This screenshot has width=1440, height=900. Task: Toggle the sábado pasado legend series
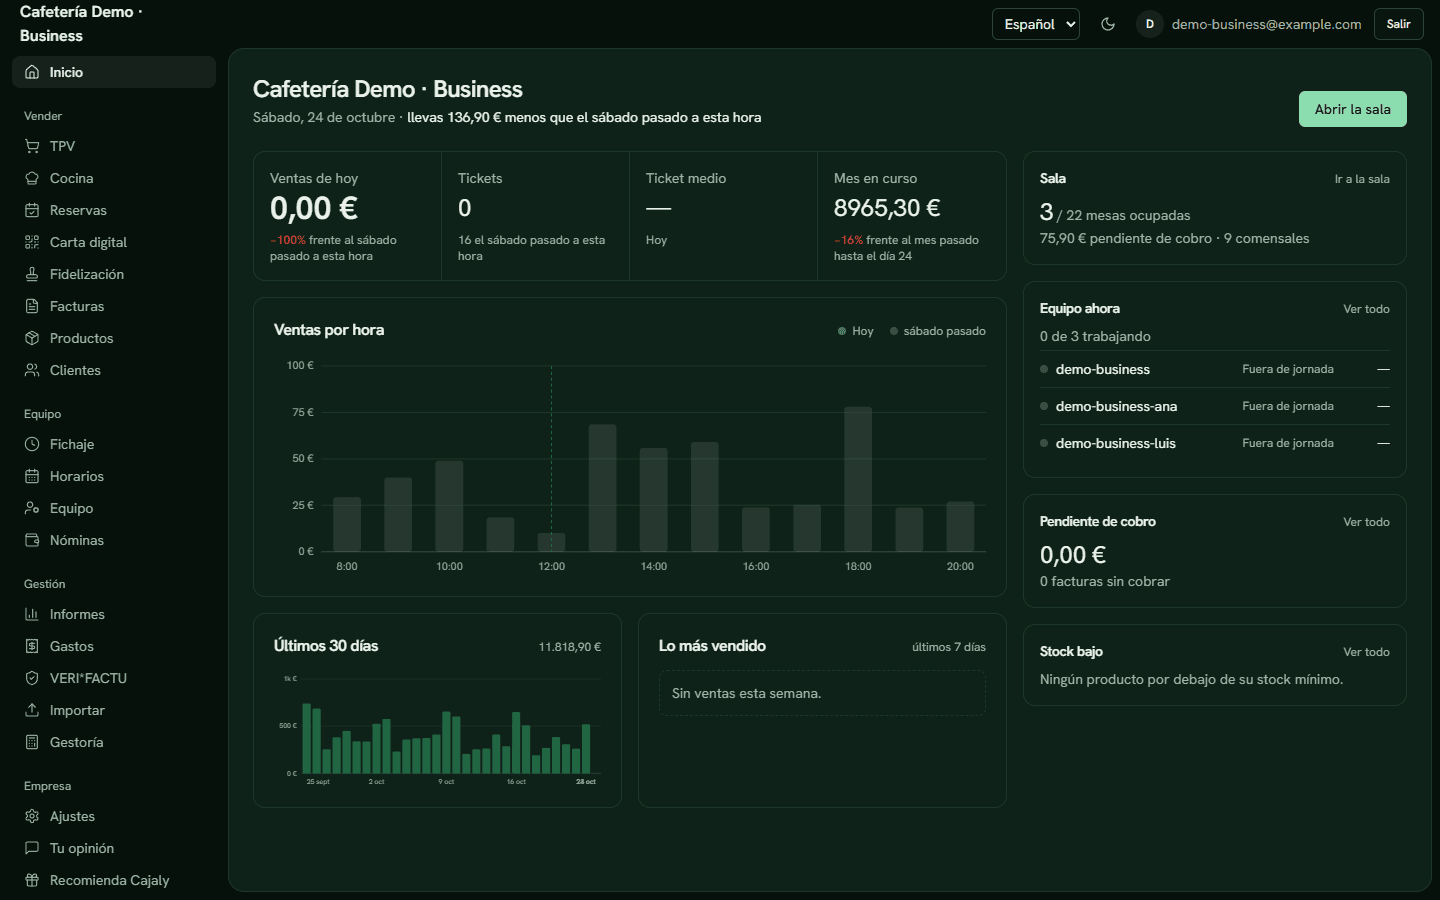(x=938, y=331)
